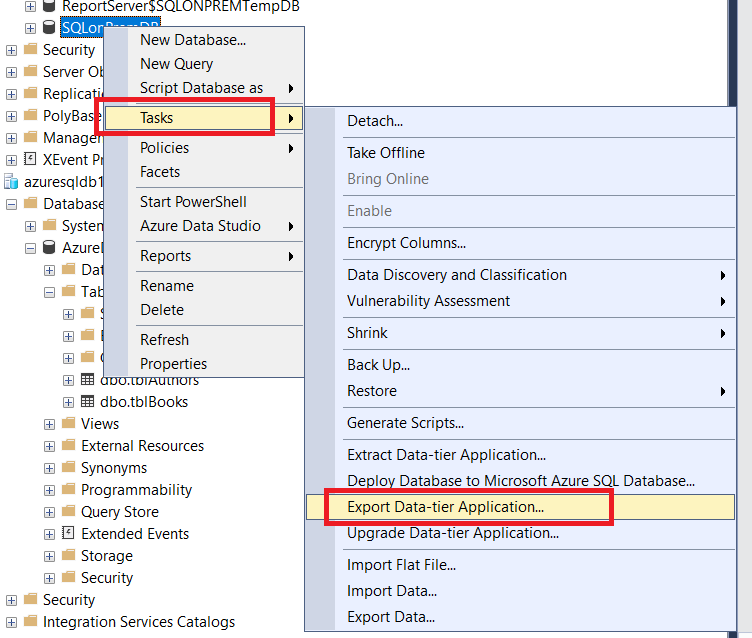Open Properties from the context menu
This screenshot has height=638, width=752.
tap(173, 364)
